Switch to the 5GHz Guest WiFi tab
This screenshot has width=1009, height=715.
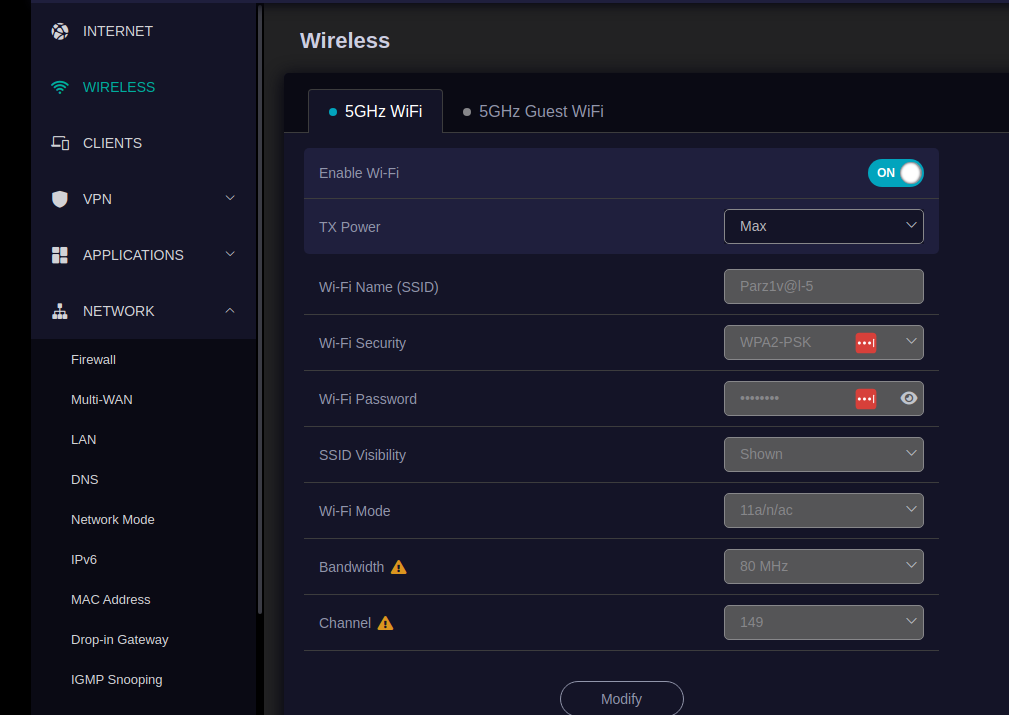(533, 111)
